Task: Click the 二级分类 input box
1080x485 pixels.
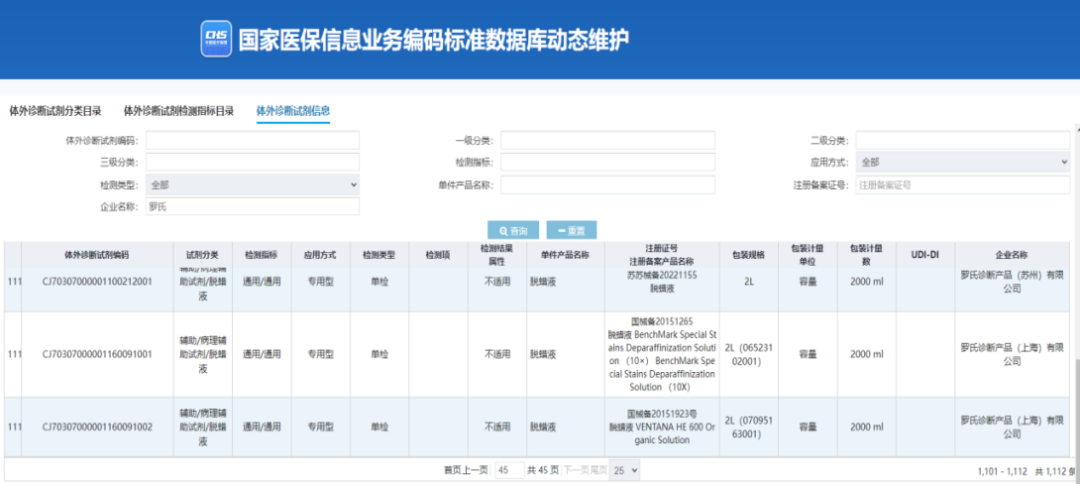Action: (962, 140)
